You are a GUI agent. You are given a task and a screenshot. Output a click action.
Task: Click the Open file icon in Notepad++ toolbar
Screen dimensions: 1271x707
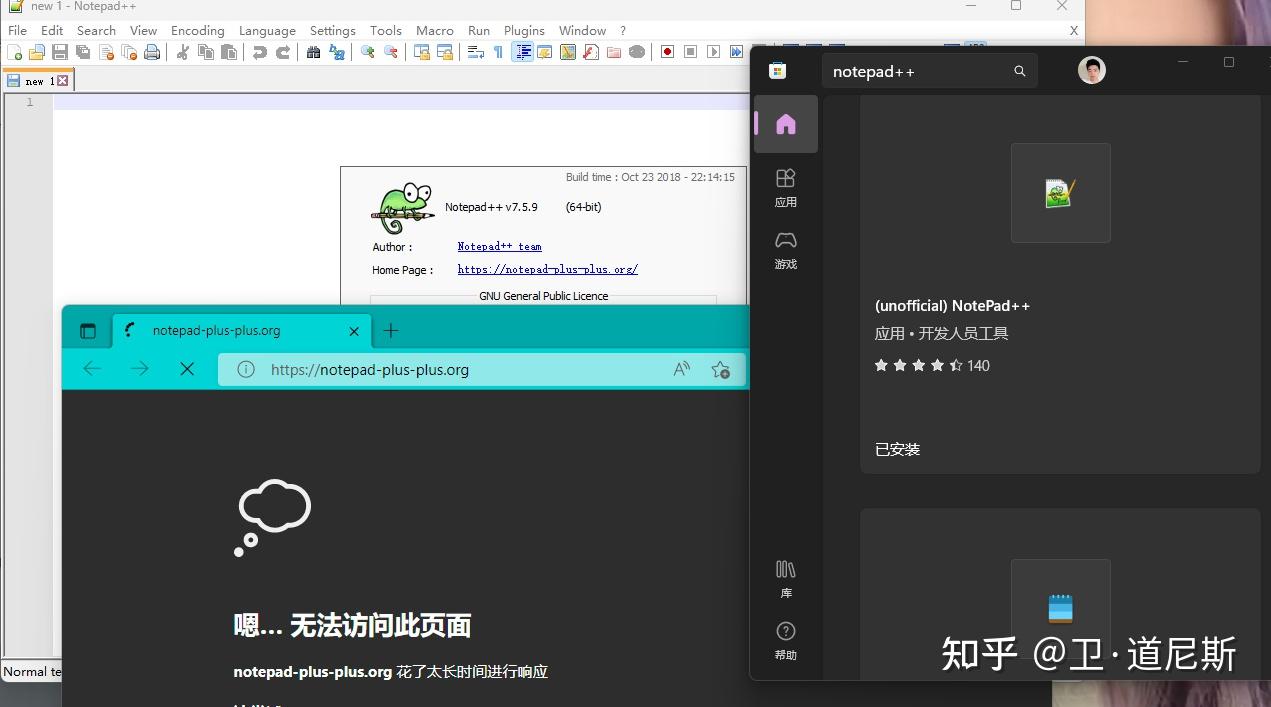(x=37, y=52)
